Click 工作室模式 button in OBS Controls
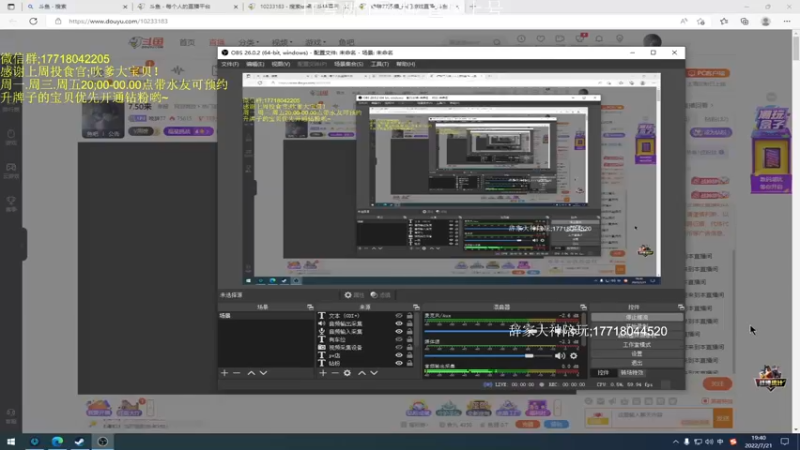800x450 pixels. [x=637, y=345]
